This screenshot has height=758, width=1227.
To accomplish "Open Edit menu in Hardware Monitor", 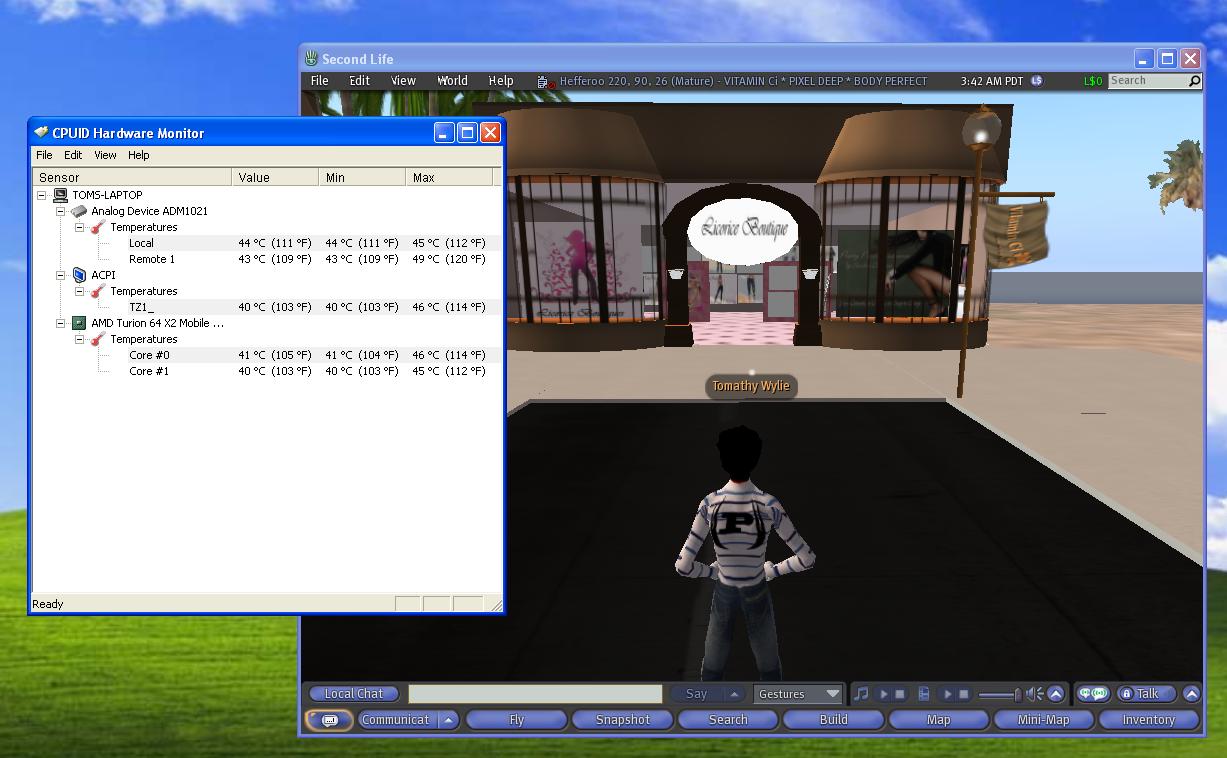I will pyautogui.click(x=73, y=155).
